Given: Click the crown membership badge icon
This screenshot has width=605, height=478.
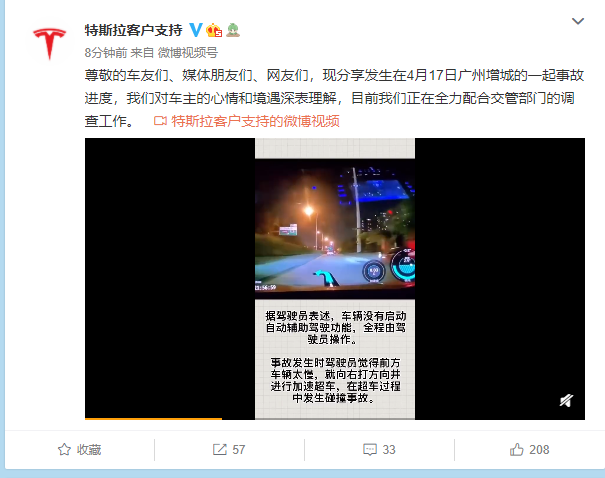Looking at the screenshot, I should click(x=214, y=30).
